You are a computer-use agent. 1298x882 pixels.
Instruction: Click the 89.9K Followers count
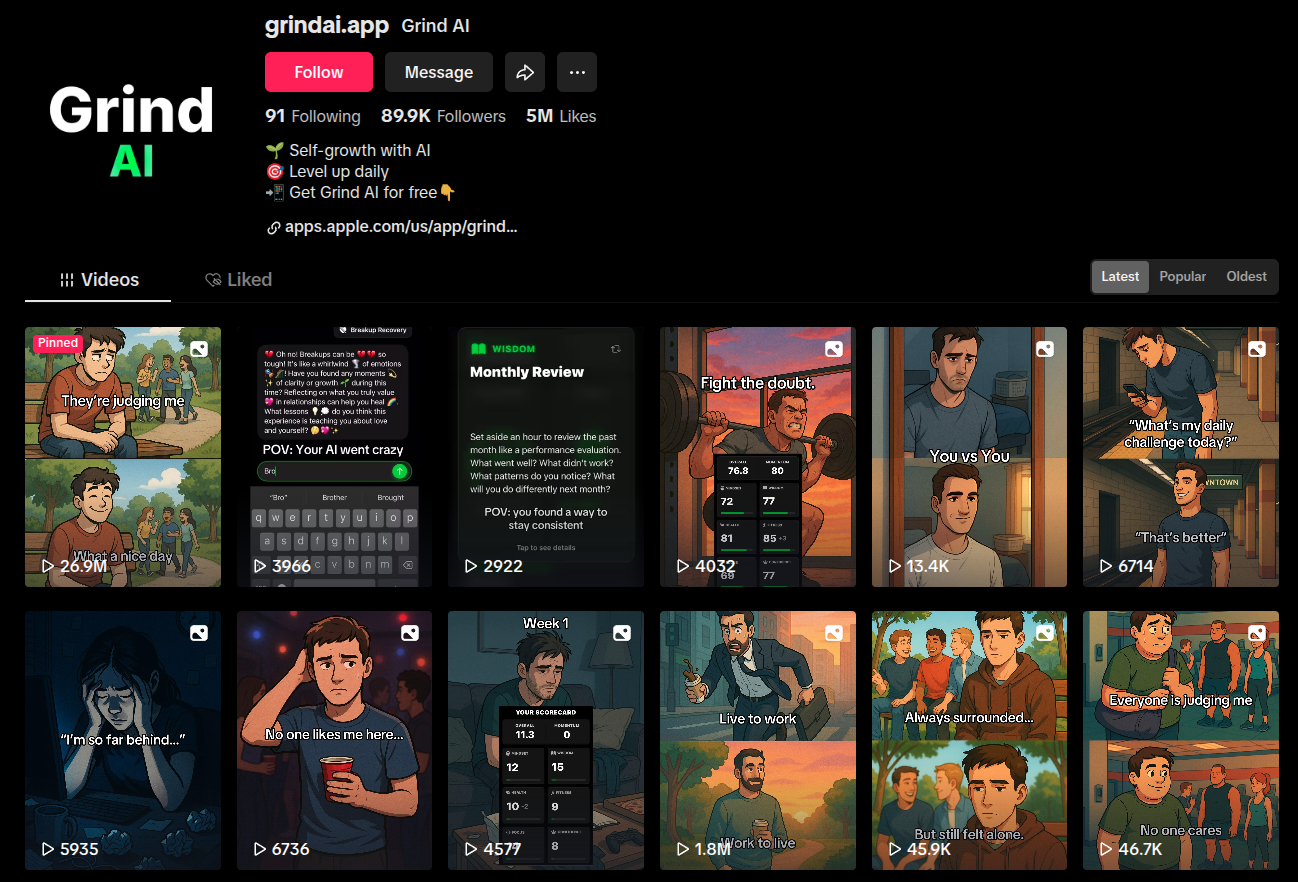pyautogui.click(x=443, y=116)
